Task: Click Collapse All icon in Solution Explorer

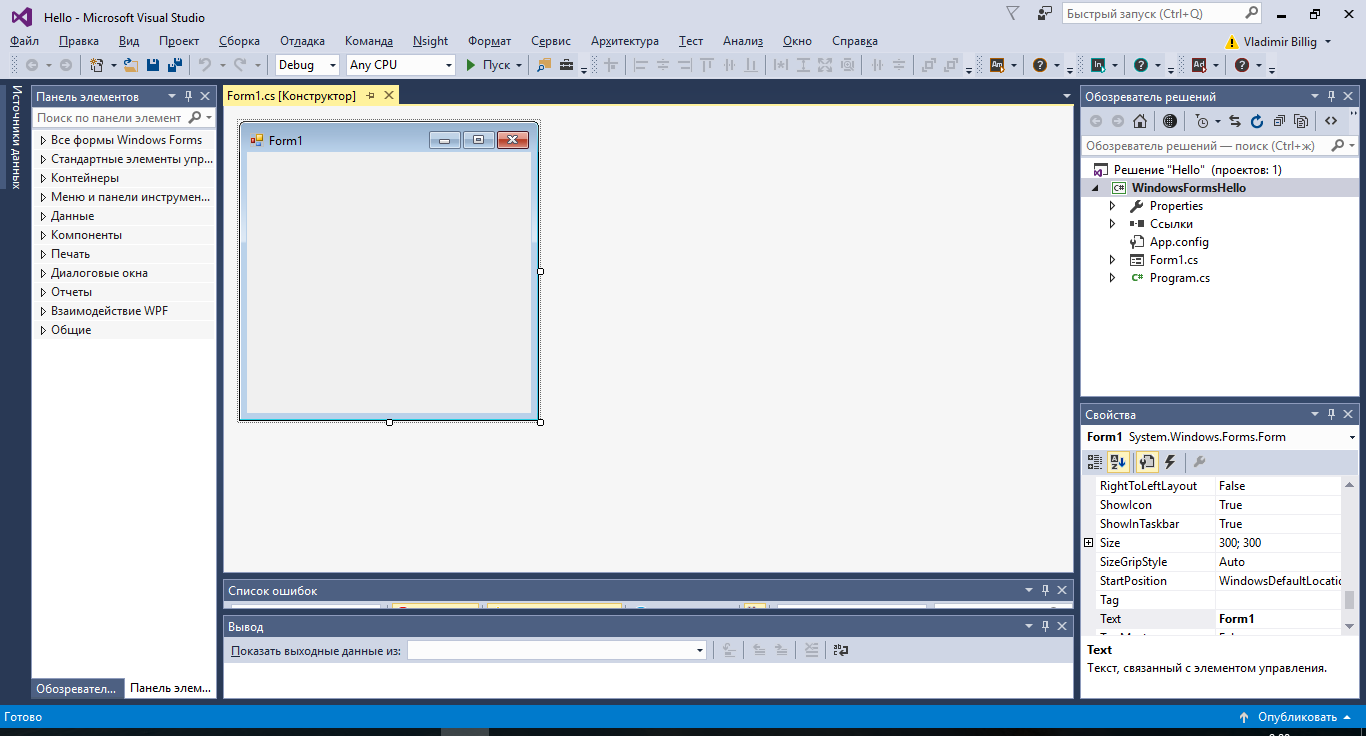Action: (x=1278, y=121)
